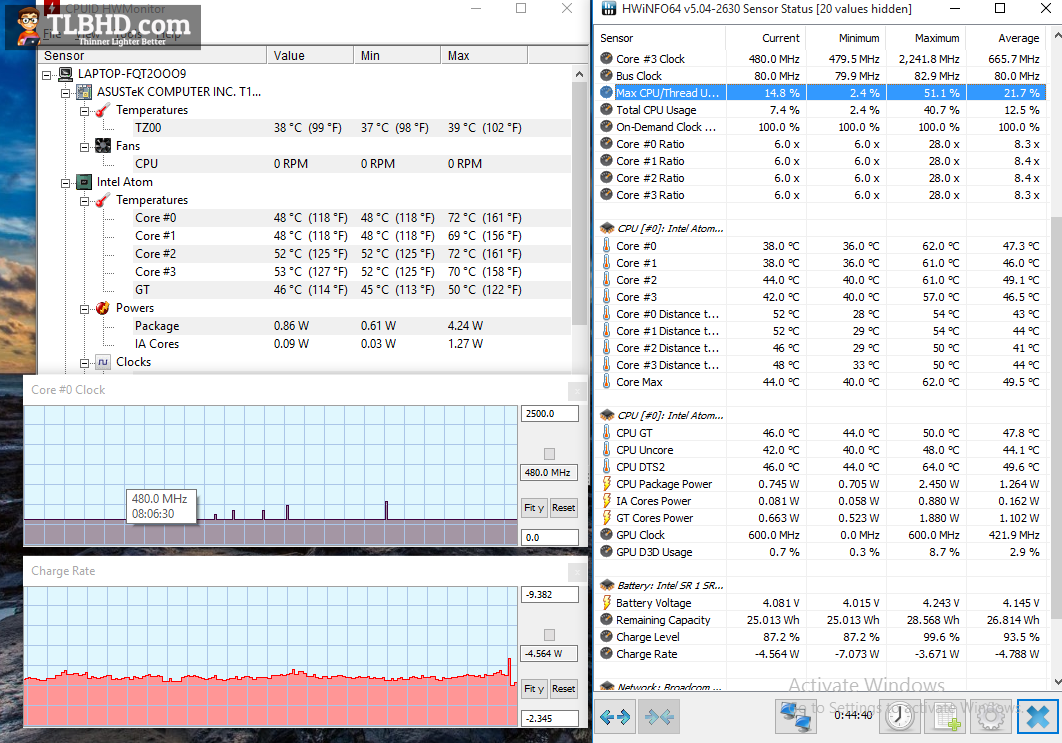Click the blue X close-sensors button in HWiNFO
The width and height of the screenshot is (1062, 743).
click(1037, 717)
